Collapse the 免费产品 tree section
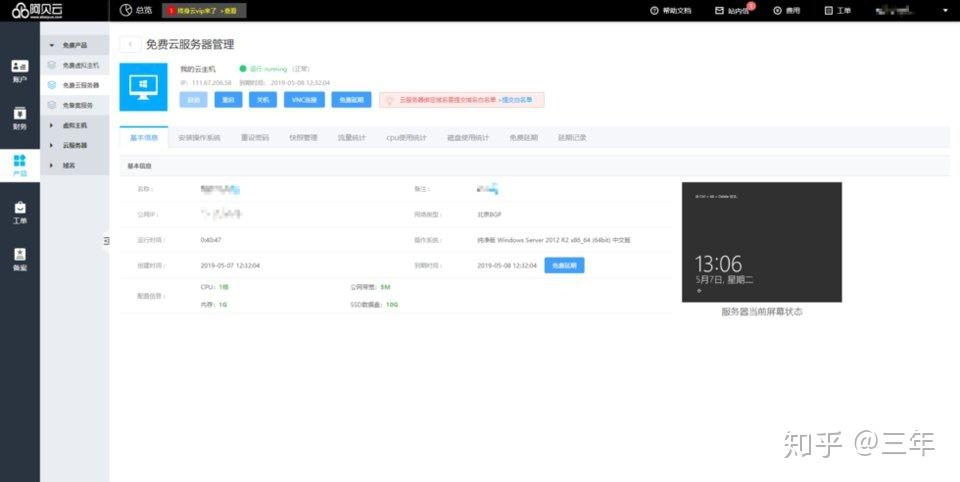This screenshot has width=960, height=482. [x=52, y=46]
